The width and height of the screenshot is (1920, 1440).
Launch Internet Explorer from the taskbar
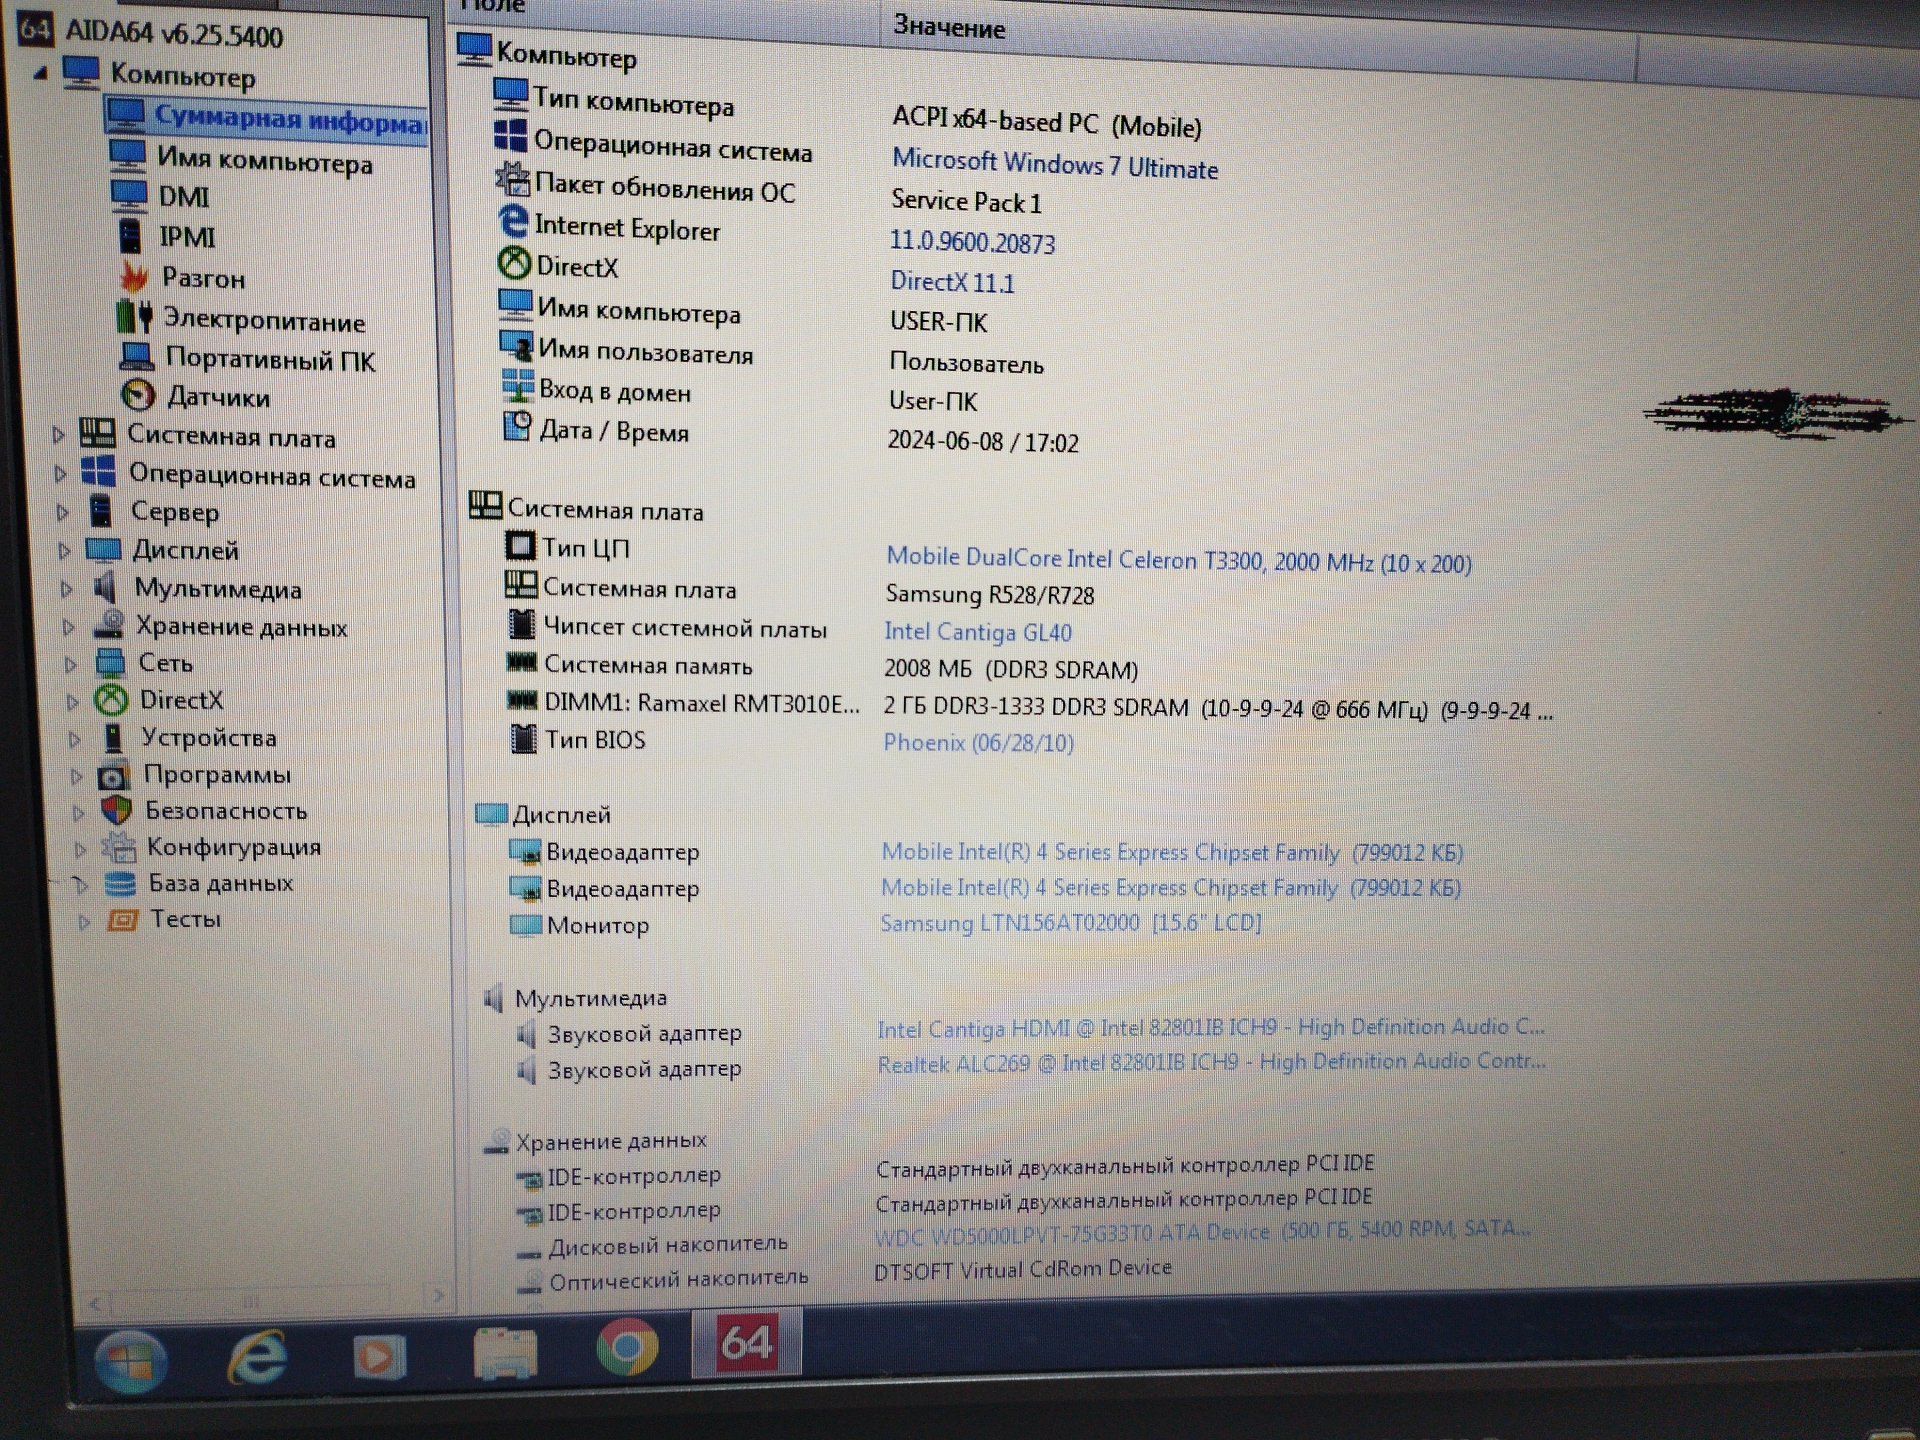point(256,1356)
